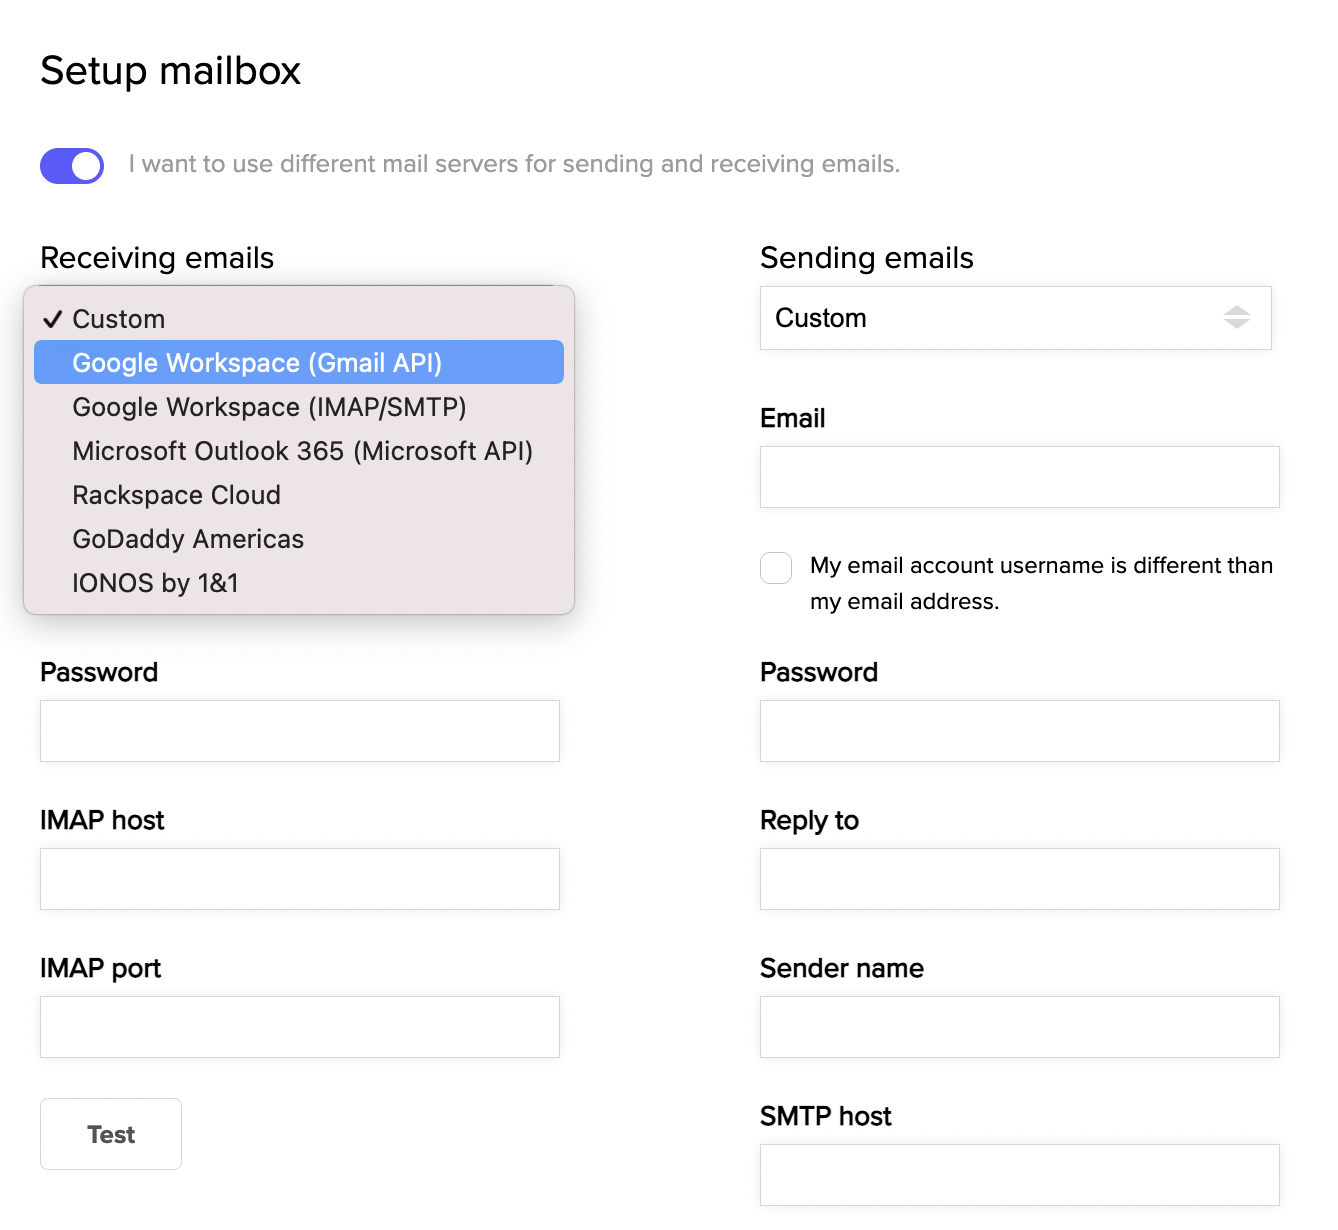
Task: Click the 'My email account username' label text
Action: 1041,583
